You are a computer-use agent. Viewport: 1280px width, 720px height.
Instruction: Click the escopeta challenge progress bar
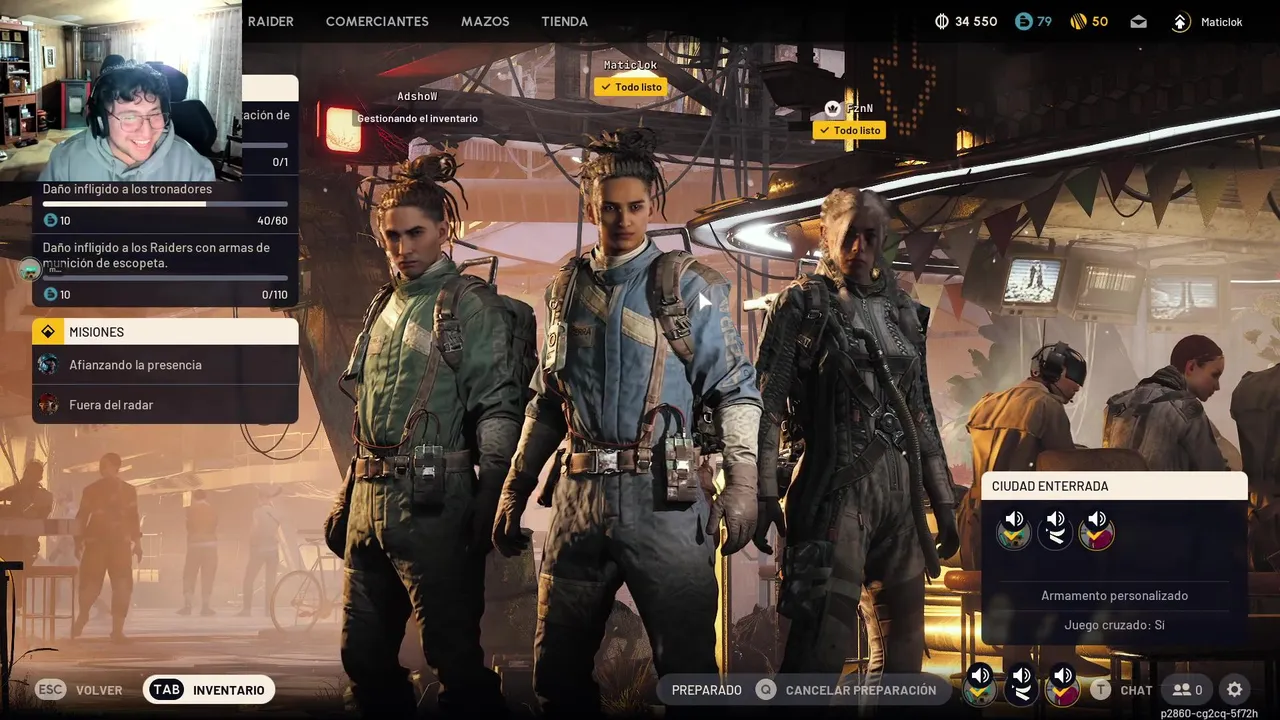(x=165, y=278)
